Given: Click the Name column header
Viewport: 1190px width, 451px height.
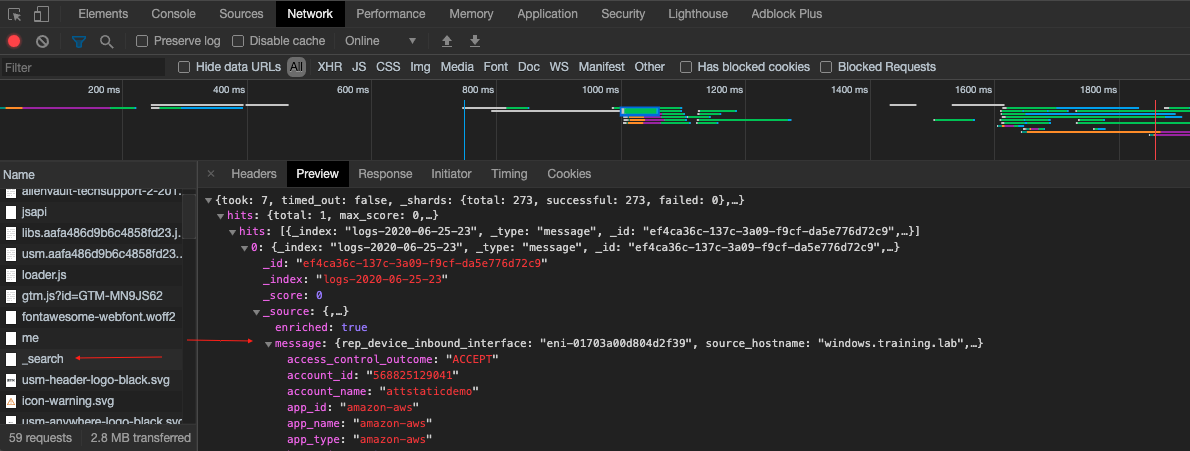Looking at the screenshot, I should tap(98, 174).
